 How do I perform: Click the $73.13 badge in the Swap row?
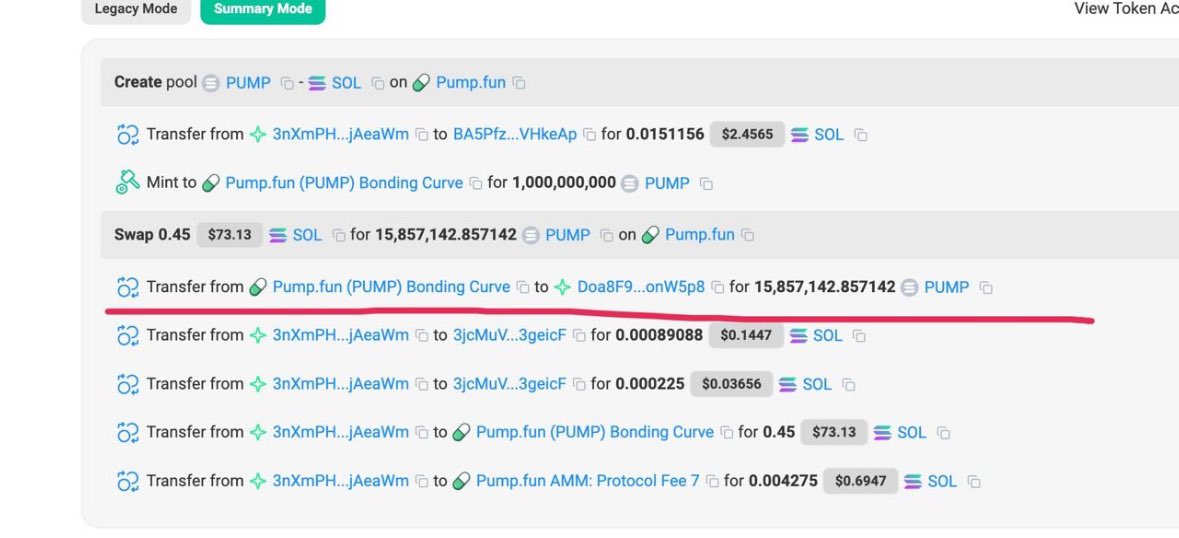(x=230, y=234)
